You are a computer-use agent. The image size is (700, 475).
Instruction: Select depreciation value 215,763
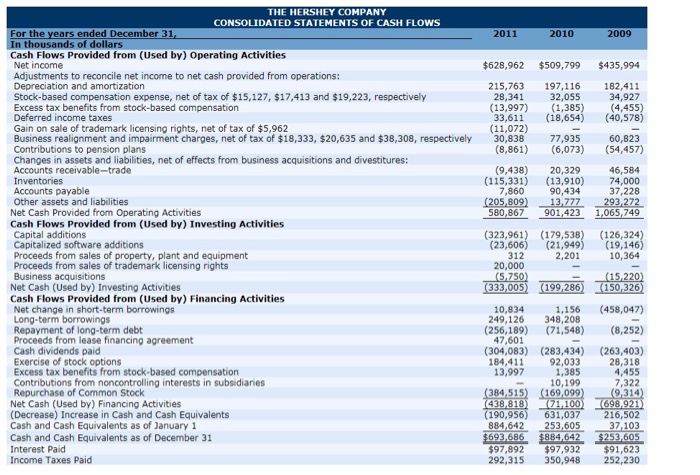(506, 86)
